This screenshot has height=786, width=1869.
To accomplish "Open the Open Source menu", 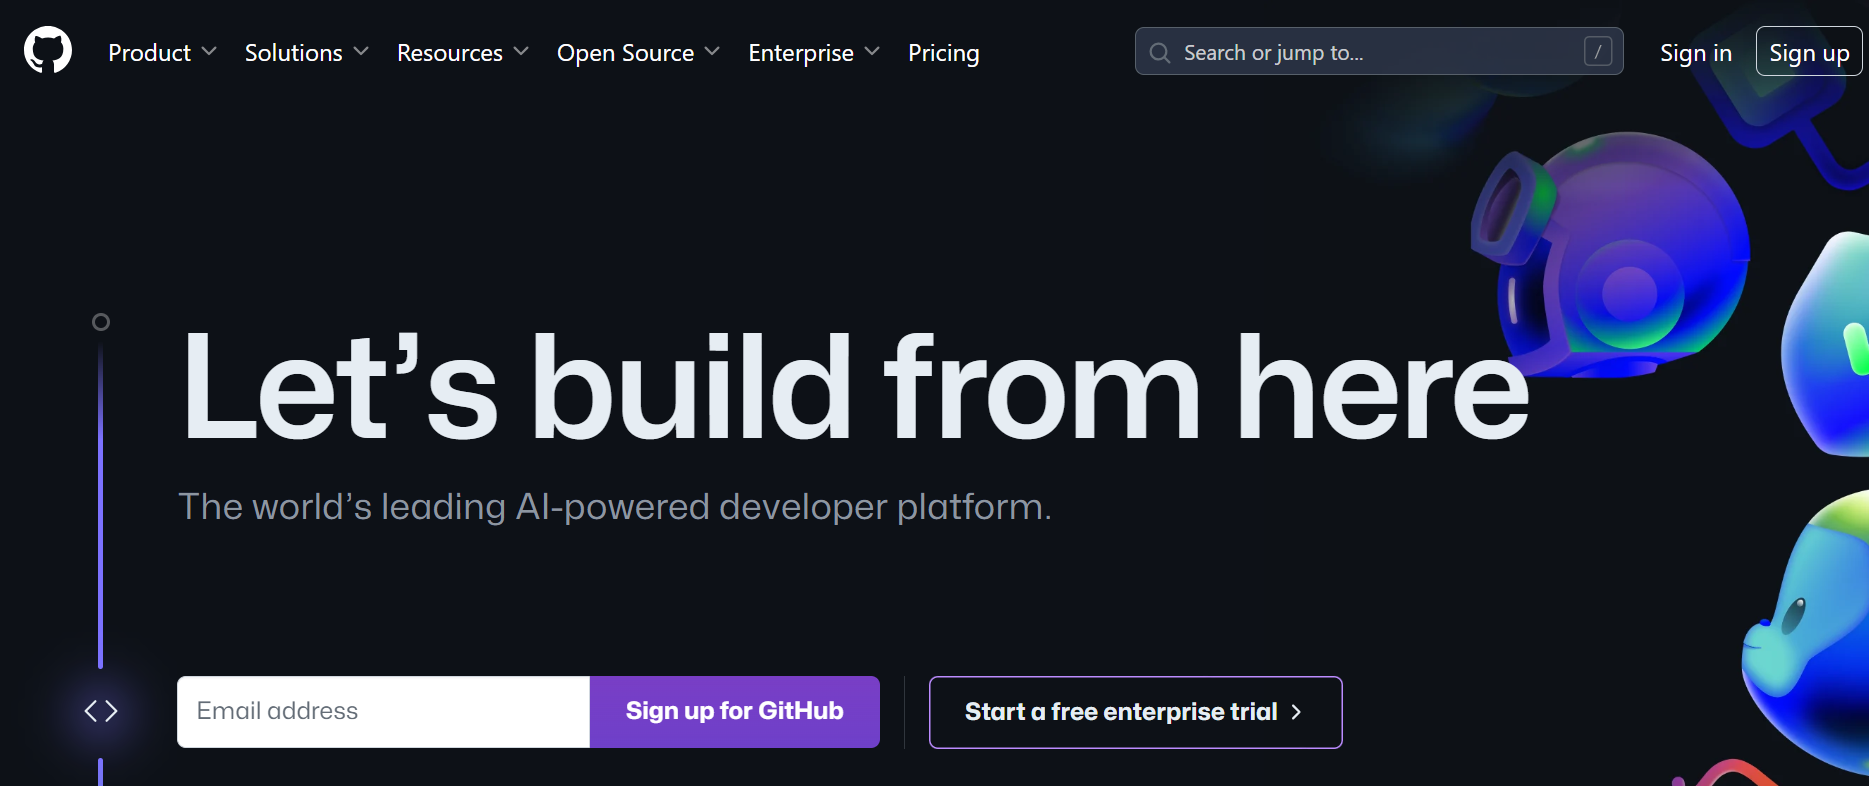I will coord(638,53).
